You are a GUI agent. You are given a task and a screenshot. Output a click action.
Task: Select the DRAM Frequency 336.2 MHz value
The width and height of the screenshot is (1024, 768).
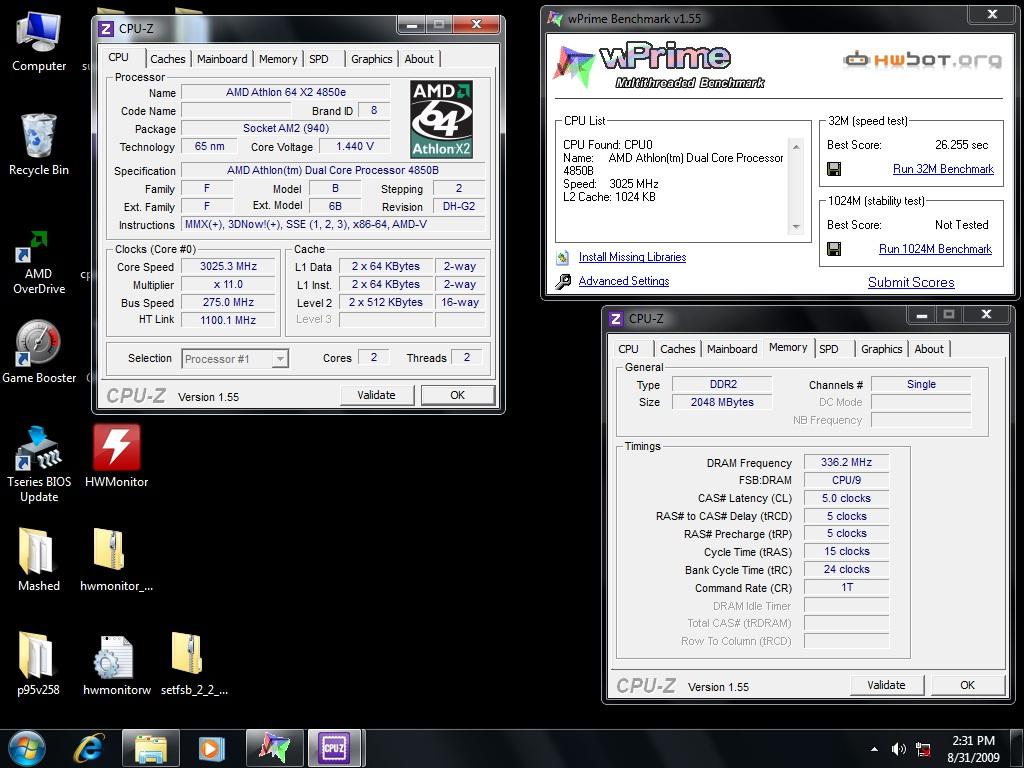846,462
